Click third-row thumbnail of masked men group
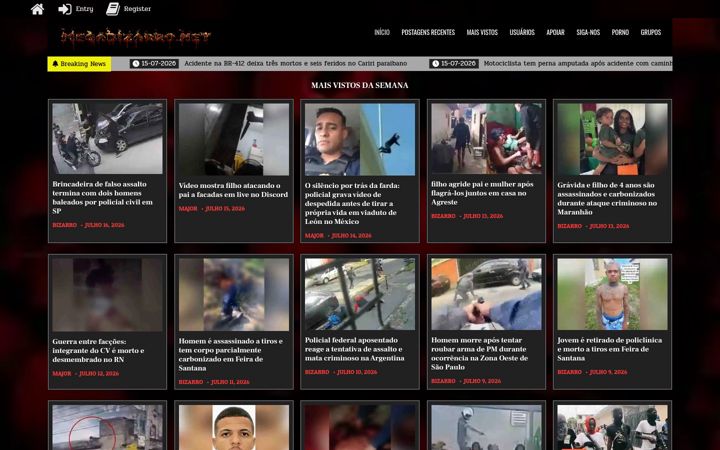 point(613,427)
